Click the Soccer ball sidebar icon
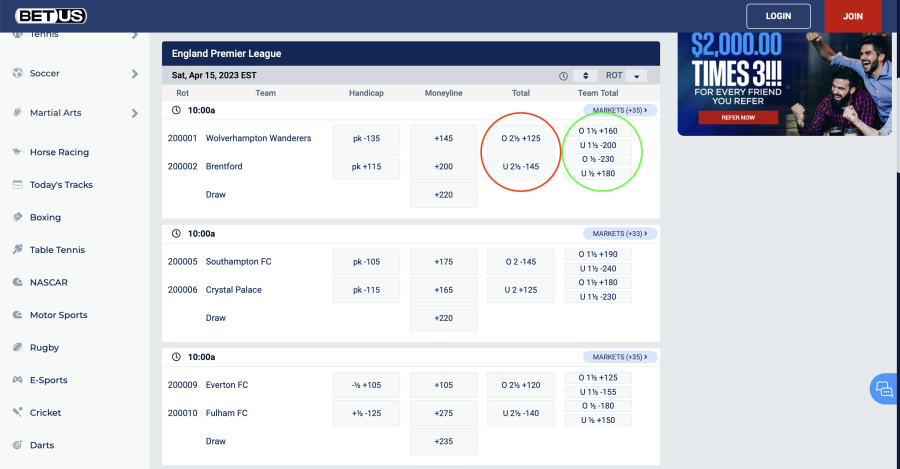Image resolution: width=900 pixels, height=469 pixels. tap(18, 73)
